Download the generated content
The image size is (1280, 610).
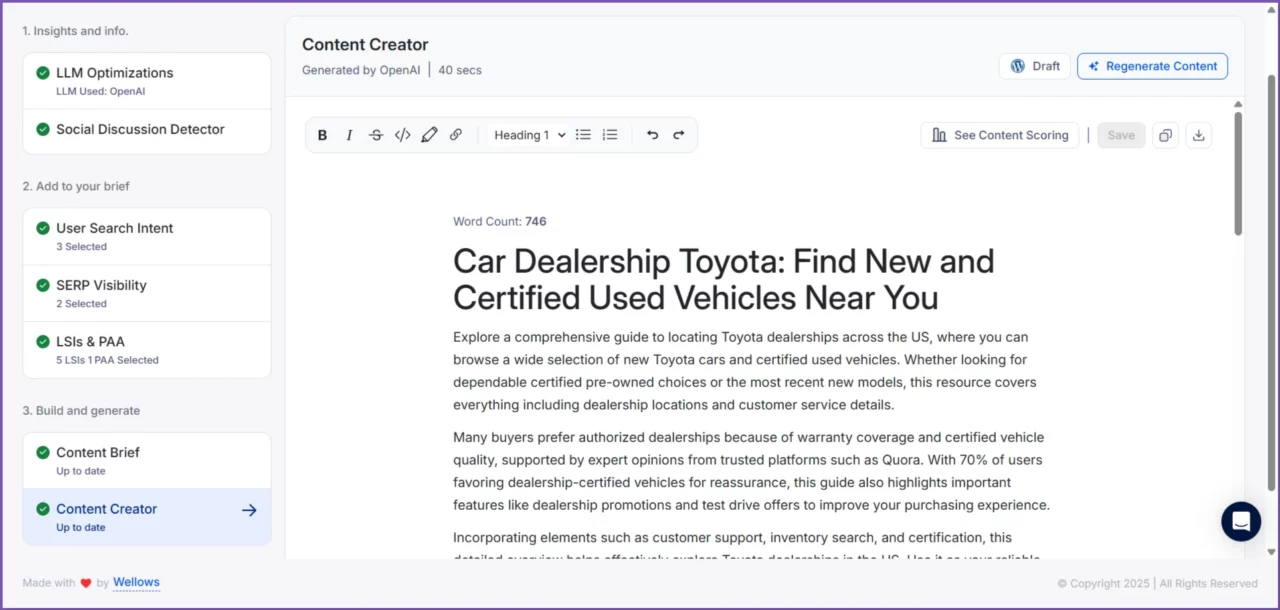[1198, 135]
